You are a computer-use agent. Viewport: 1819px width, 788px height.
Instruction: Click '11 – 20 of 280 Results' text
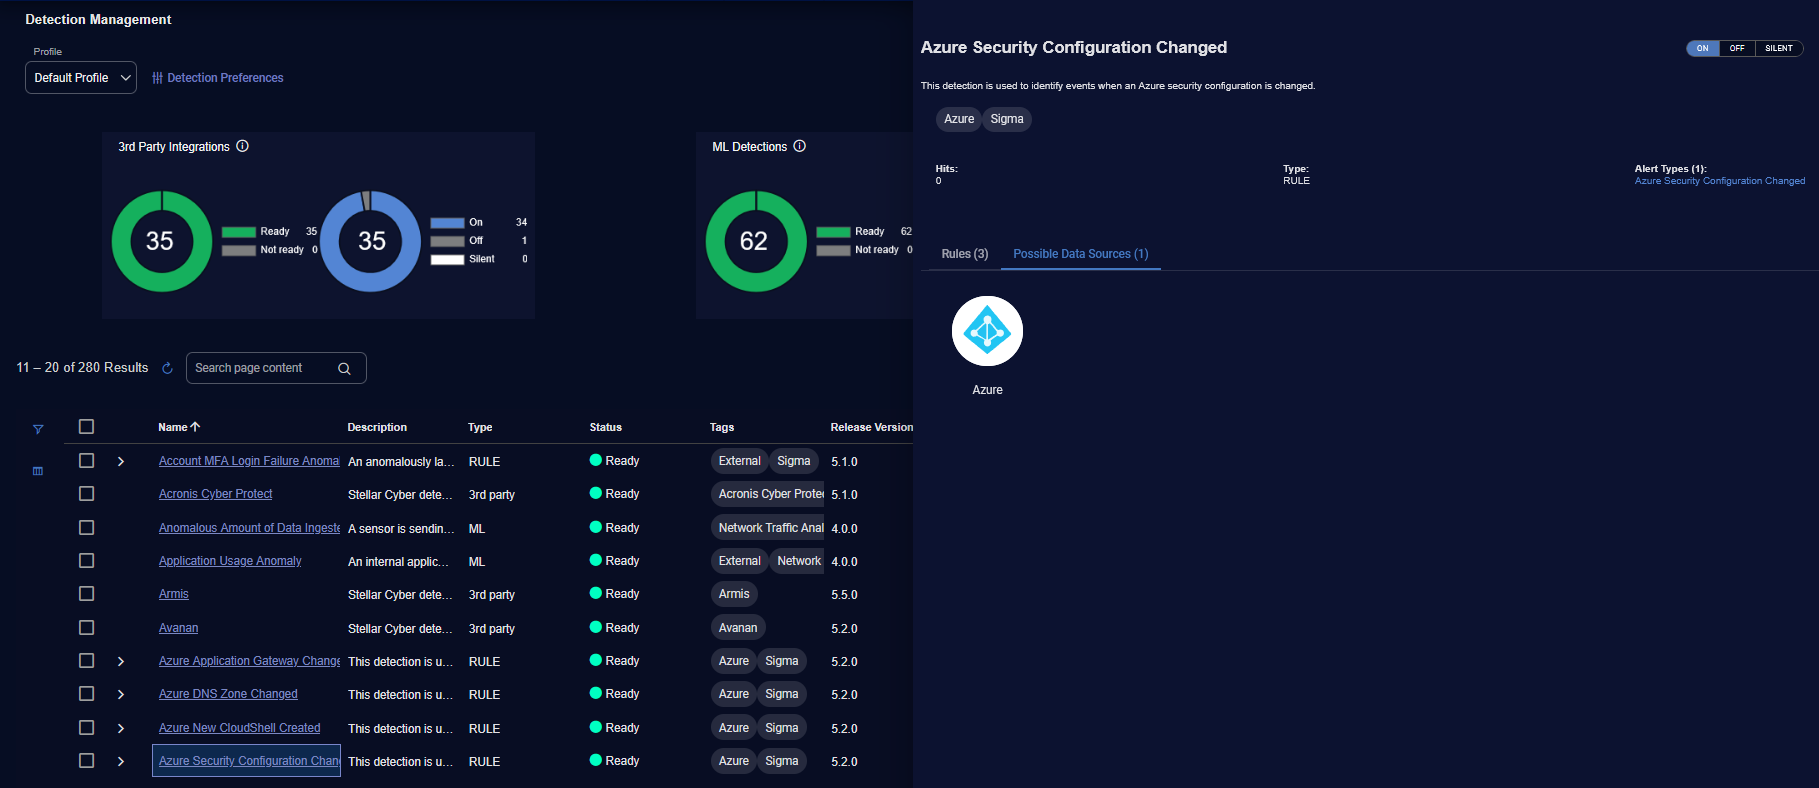tap(82, 368)
